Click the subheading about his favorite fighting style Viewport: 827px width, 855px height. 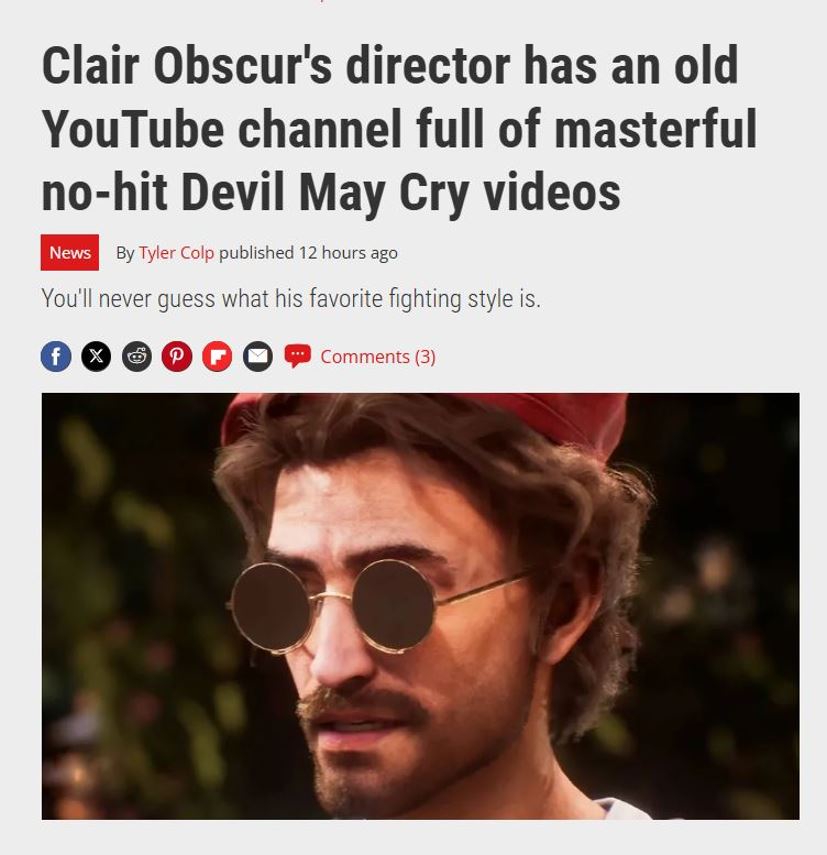pyautogui.click(x=291, y=299)
